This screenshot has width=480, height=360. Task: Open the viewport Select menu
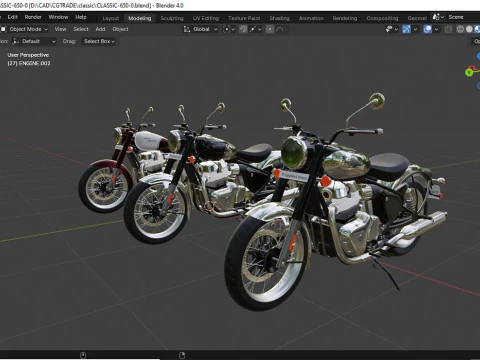pyautogui.click(x=81, y=29)
